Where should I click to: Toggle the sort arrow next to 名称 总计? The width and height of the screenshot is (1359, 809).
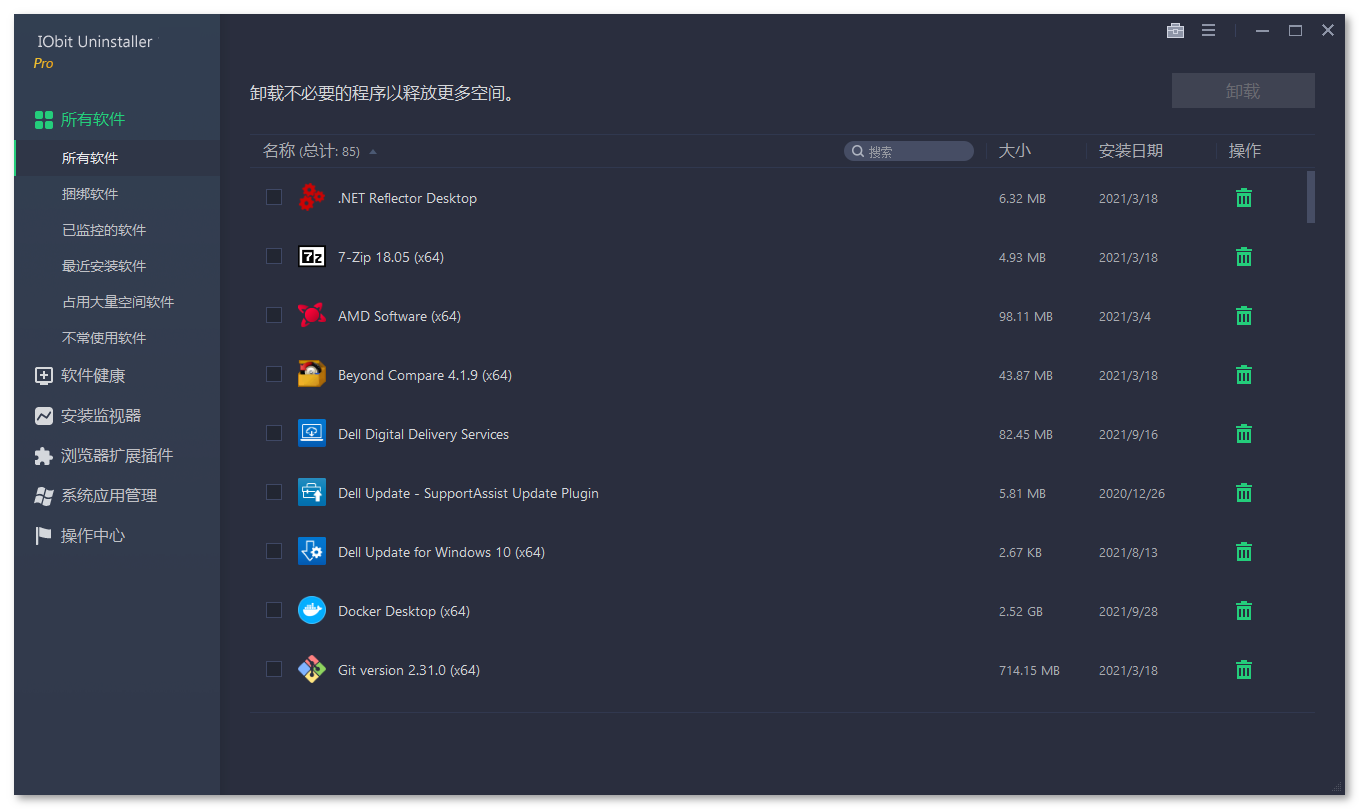pyautogui.click(x=373, y=152)
